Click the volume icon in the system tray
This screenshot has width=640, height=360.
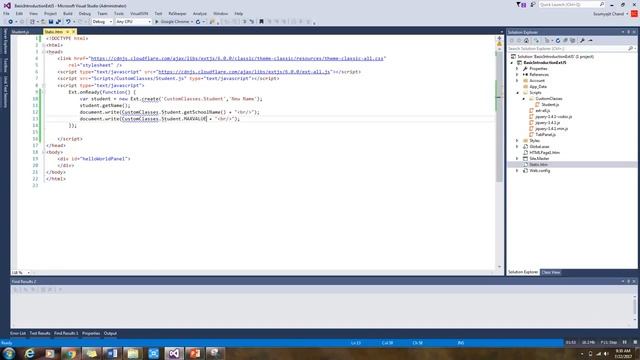click(606, 354)
